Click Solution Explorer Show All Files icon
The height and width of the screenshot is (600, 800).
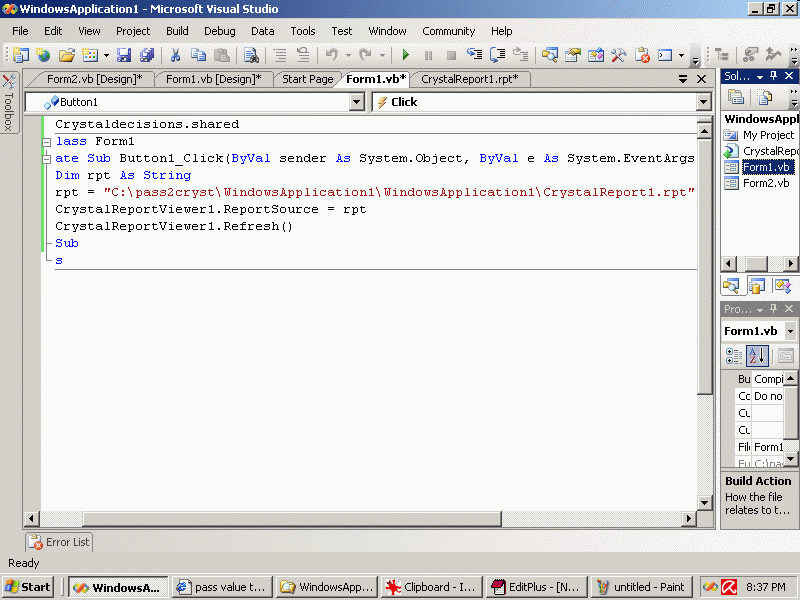(x=764, y=97)
